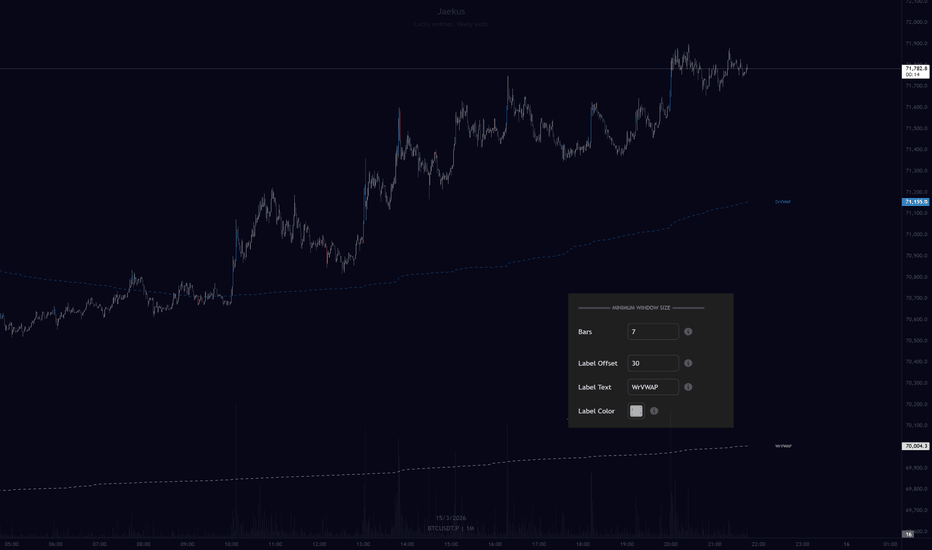
Task: Click the white WrVWAP label on the chart
Action: tap(783, 446)
